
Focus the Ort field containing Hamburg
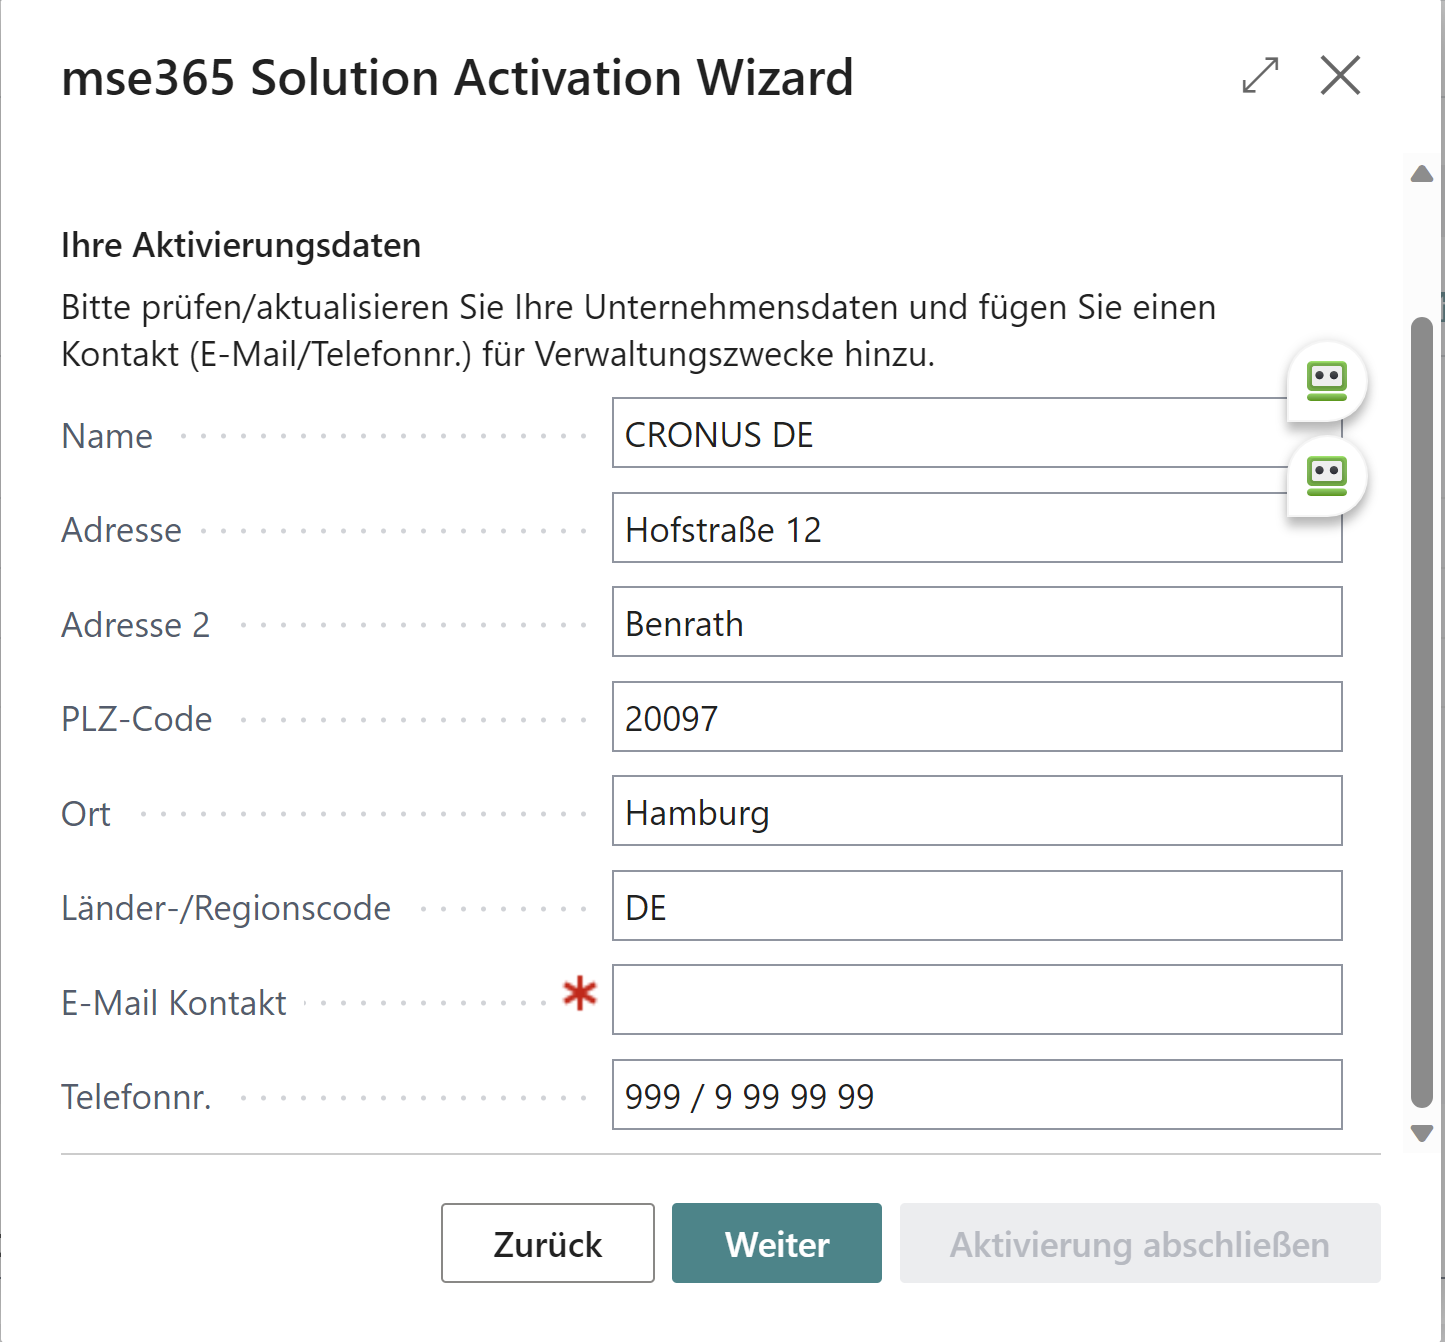click(976, 811)
